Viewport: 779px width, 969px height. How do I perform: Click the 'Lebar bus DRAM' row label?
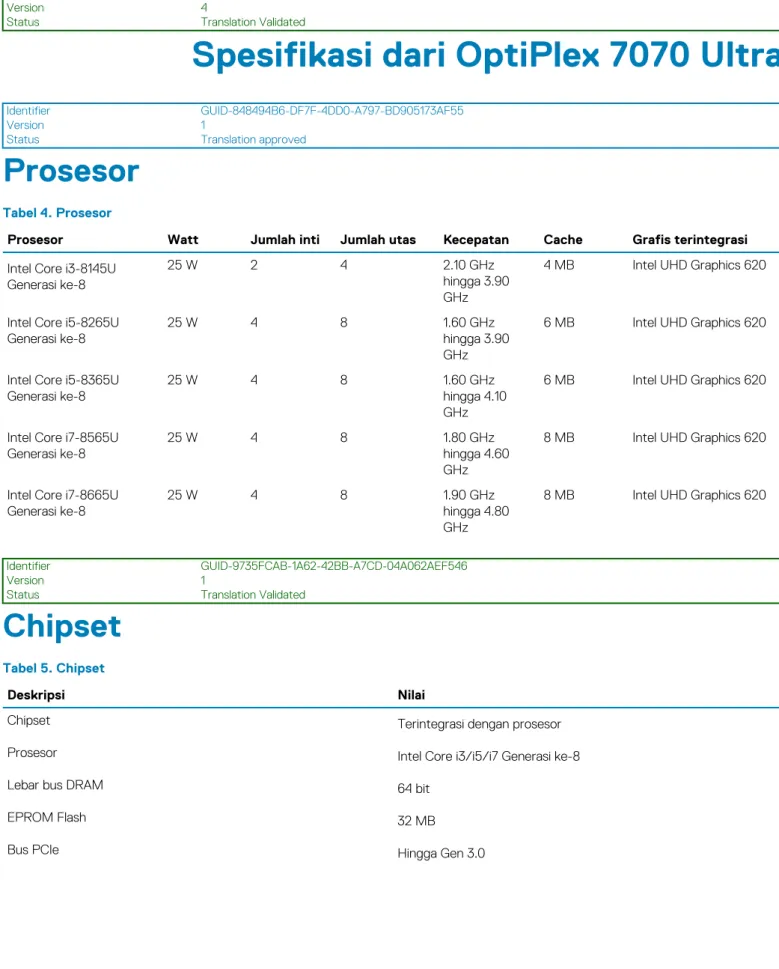pos(55,785)
